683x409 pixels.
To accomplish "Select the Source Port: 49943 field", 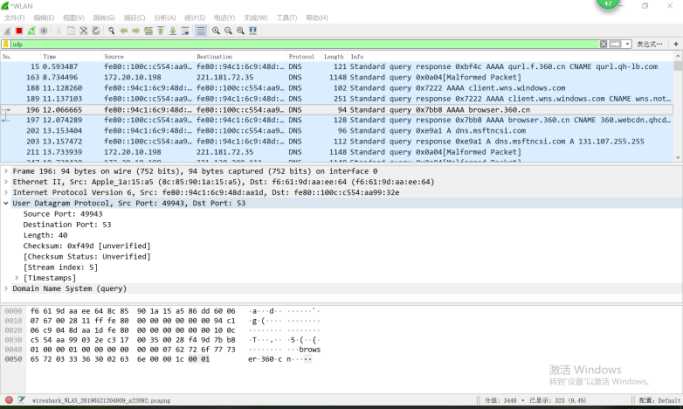I will click(x=63, y=214).
